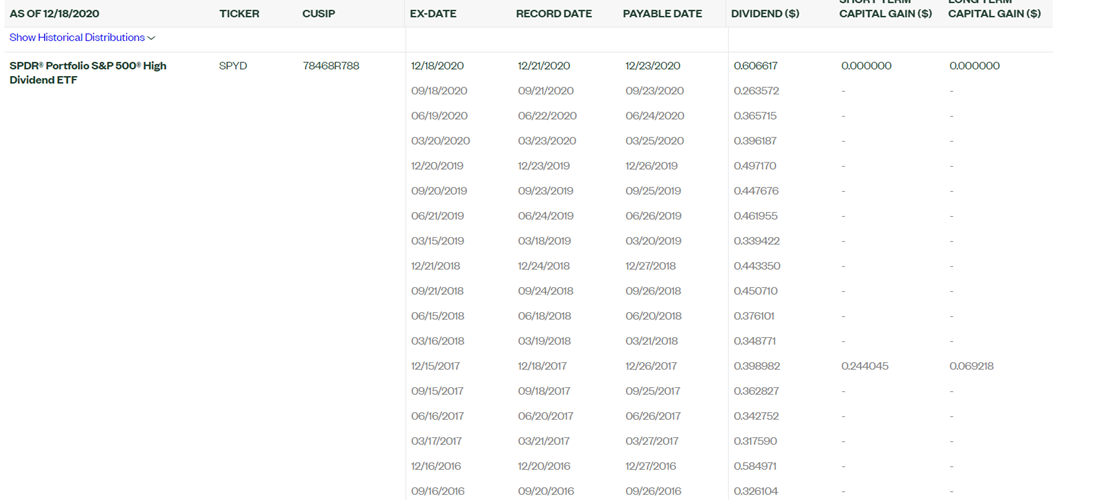The height and width of the screenshot is (500, 1099).
Task: Click ex-date 09/16/2016
Action: click(438, 492)
